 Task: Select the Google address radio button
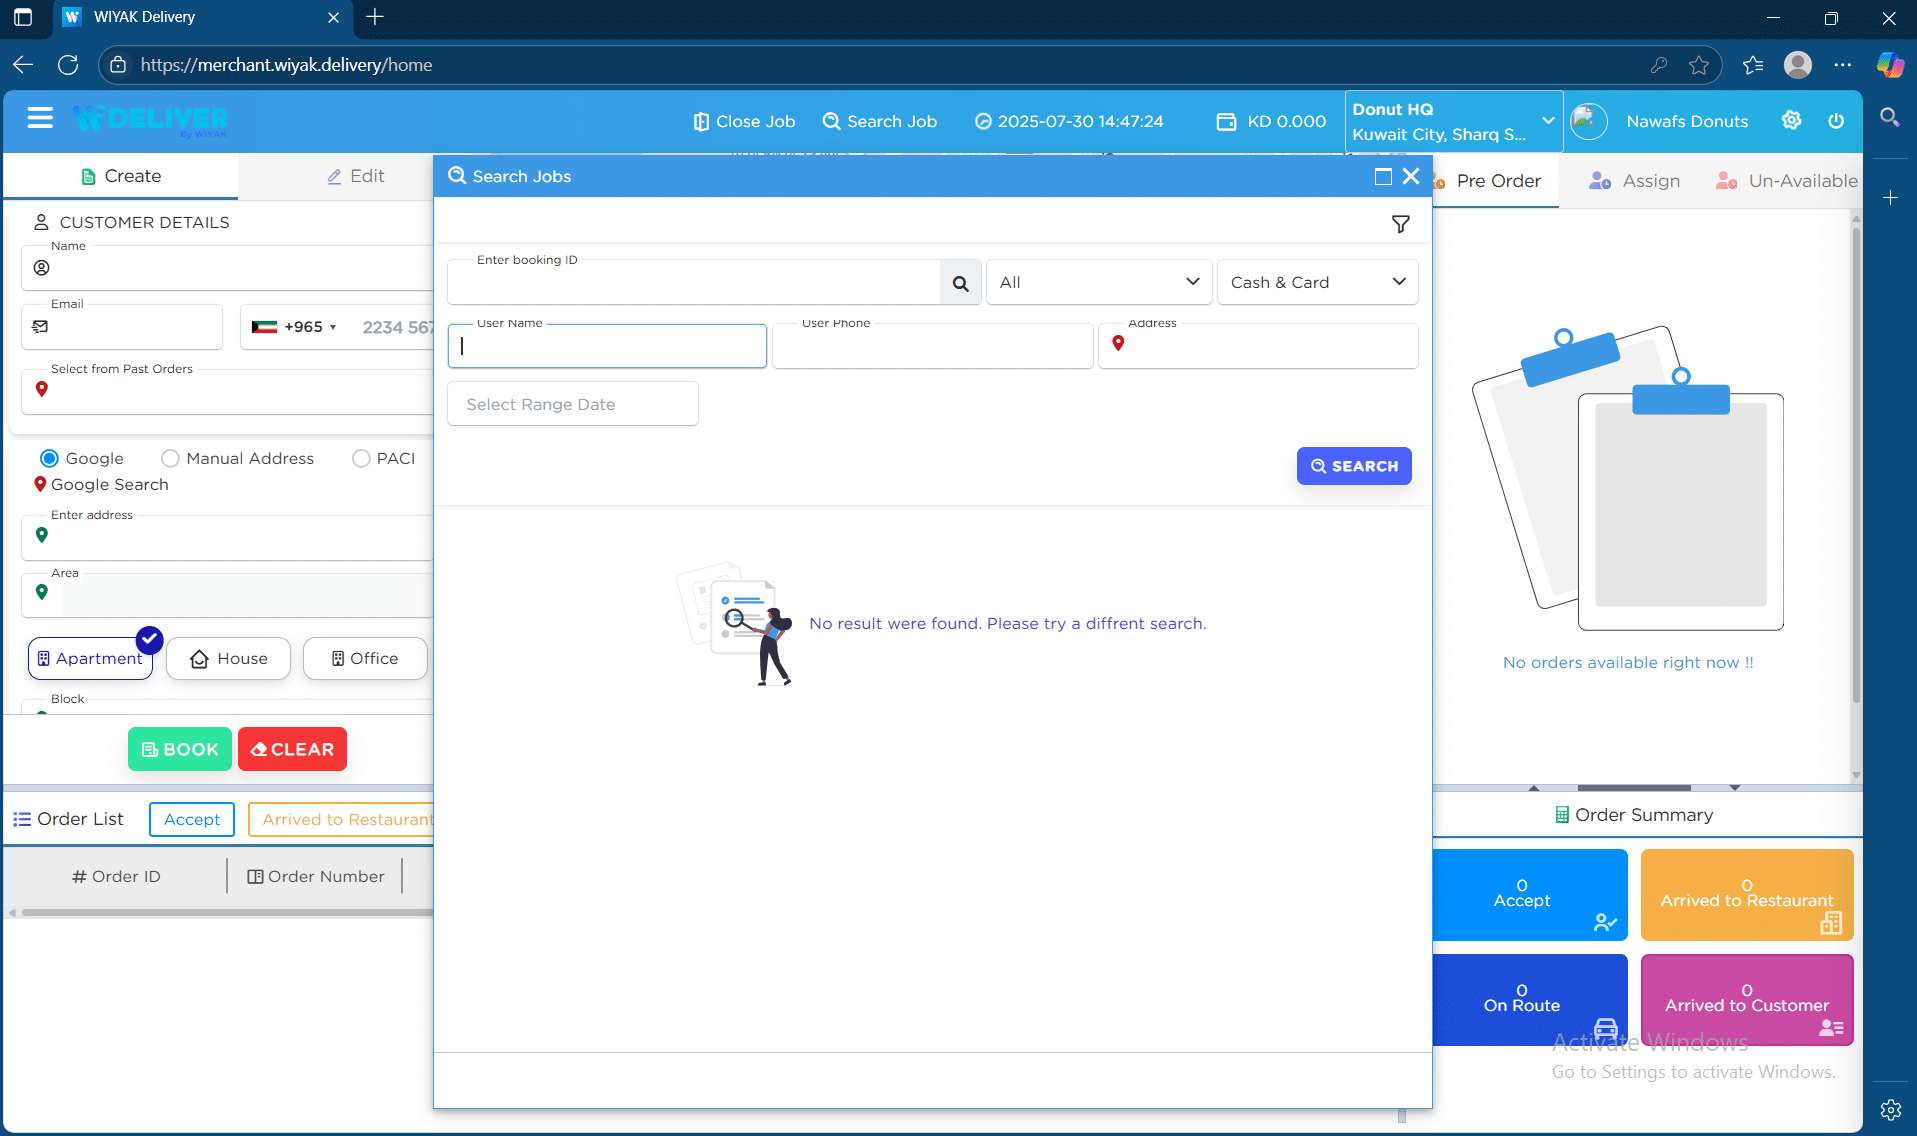click(49, 458)
